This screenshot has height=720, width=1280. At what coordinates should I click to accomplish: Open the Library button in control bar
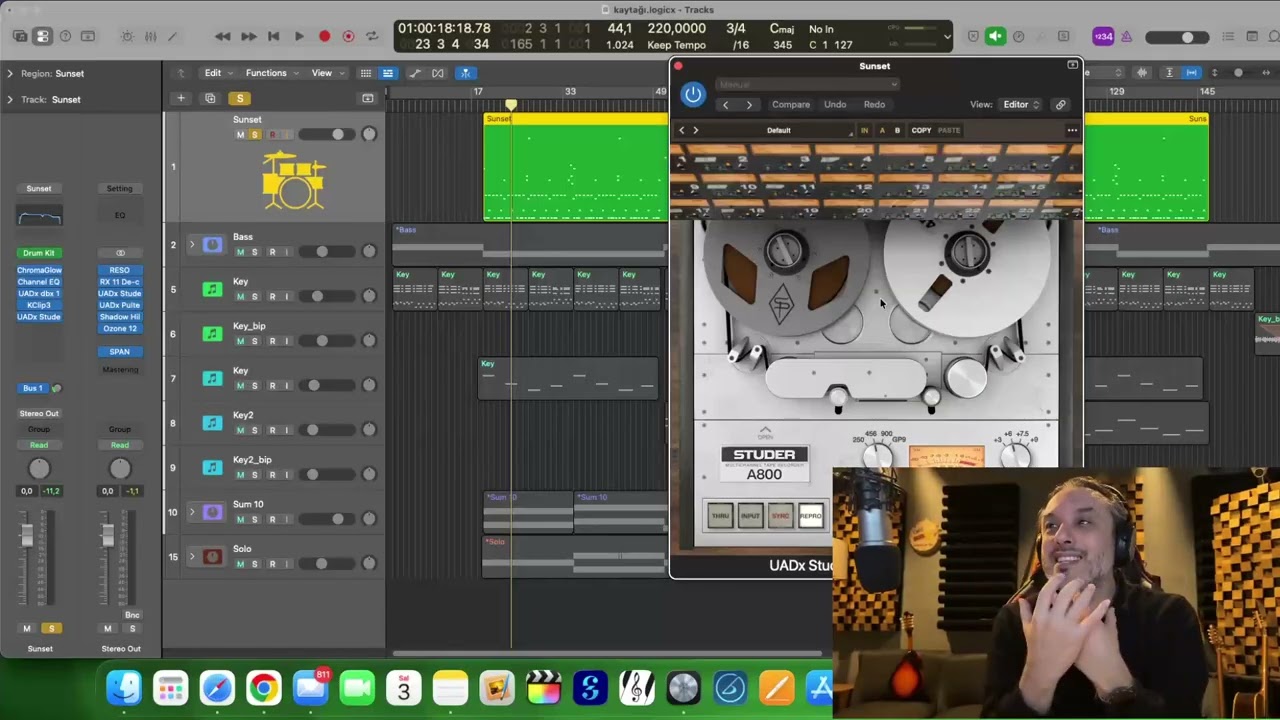pos(20,36)
